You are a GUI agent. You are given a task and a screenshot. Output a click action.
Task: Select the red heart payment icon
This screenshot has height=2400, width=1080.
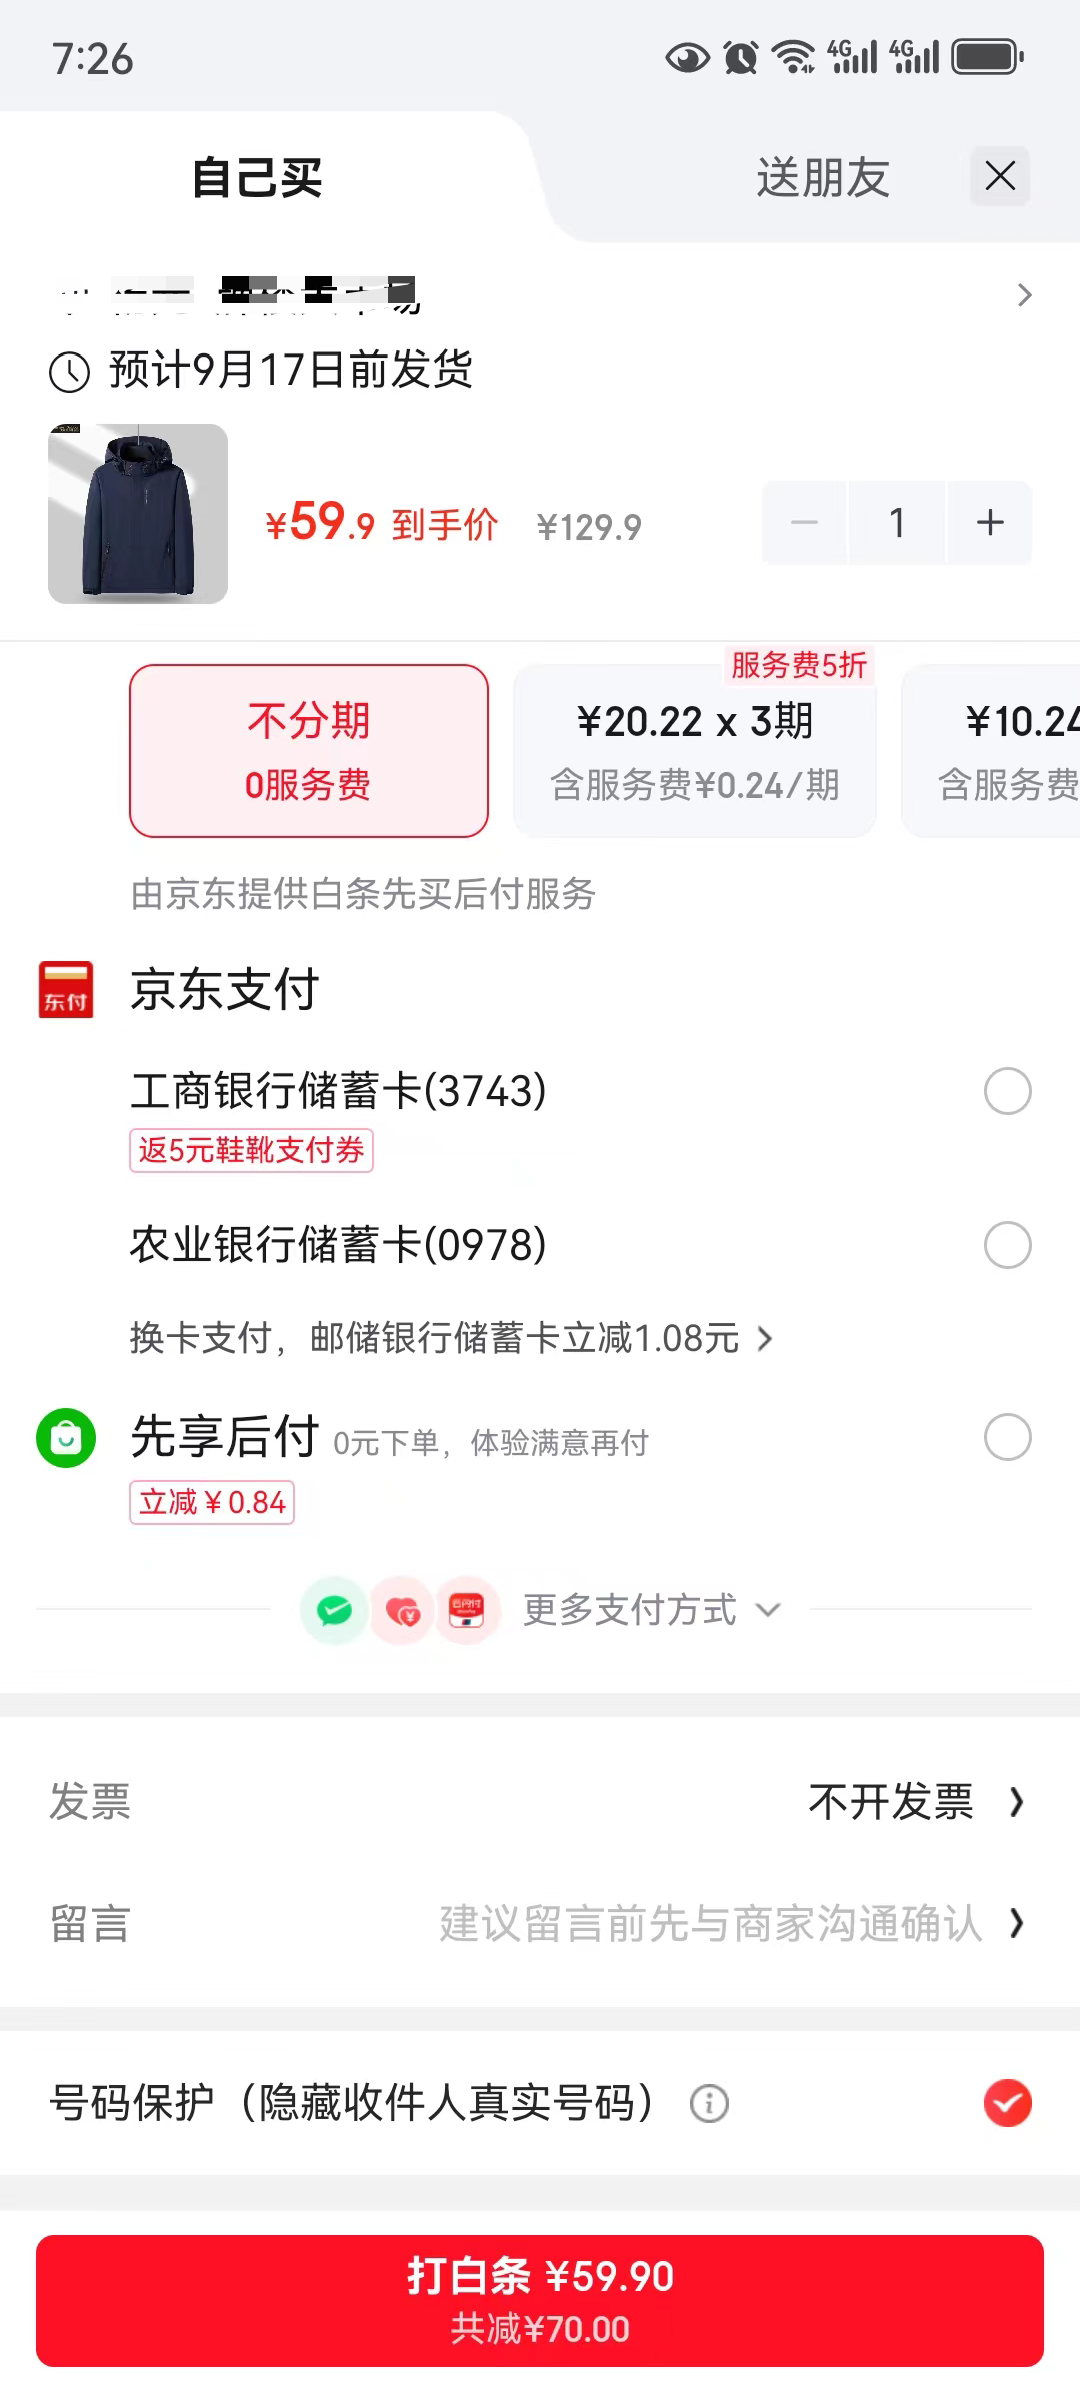pos(402,1610)
